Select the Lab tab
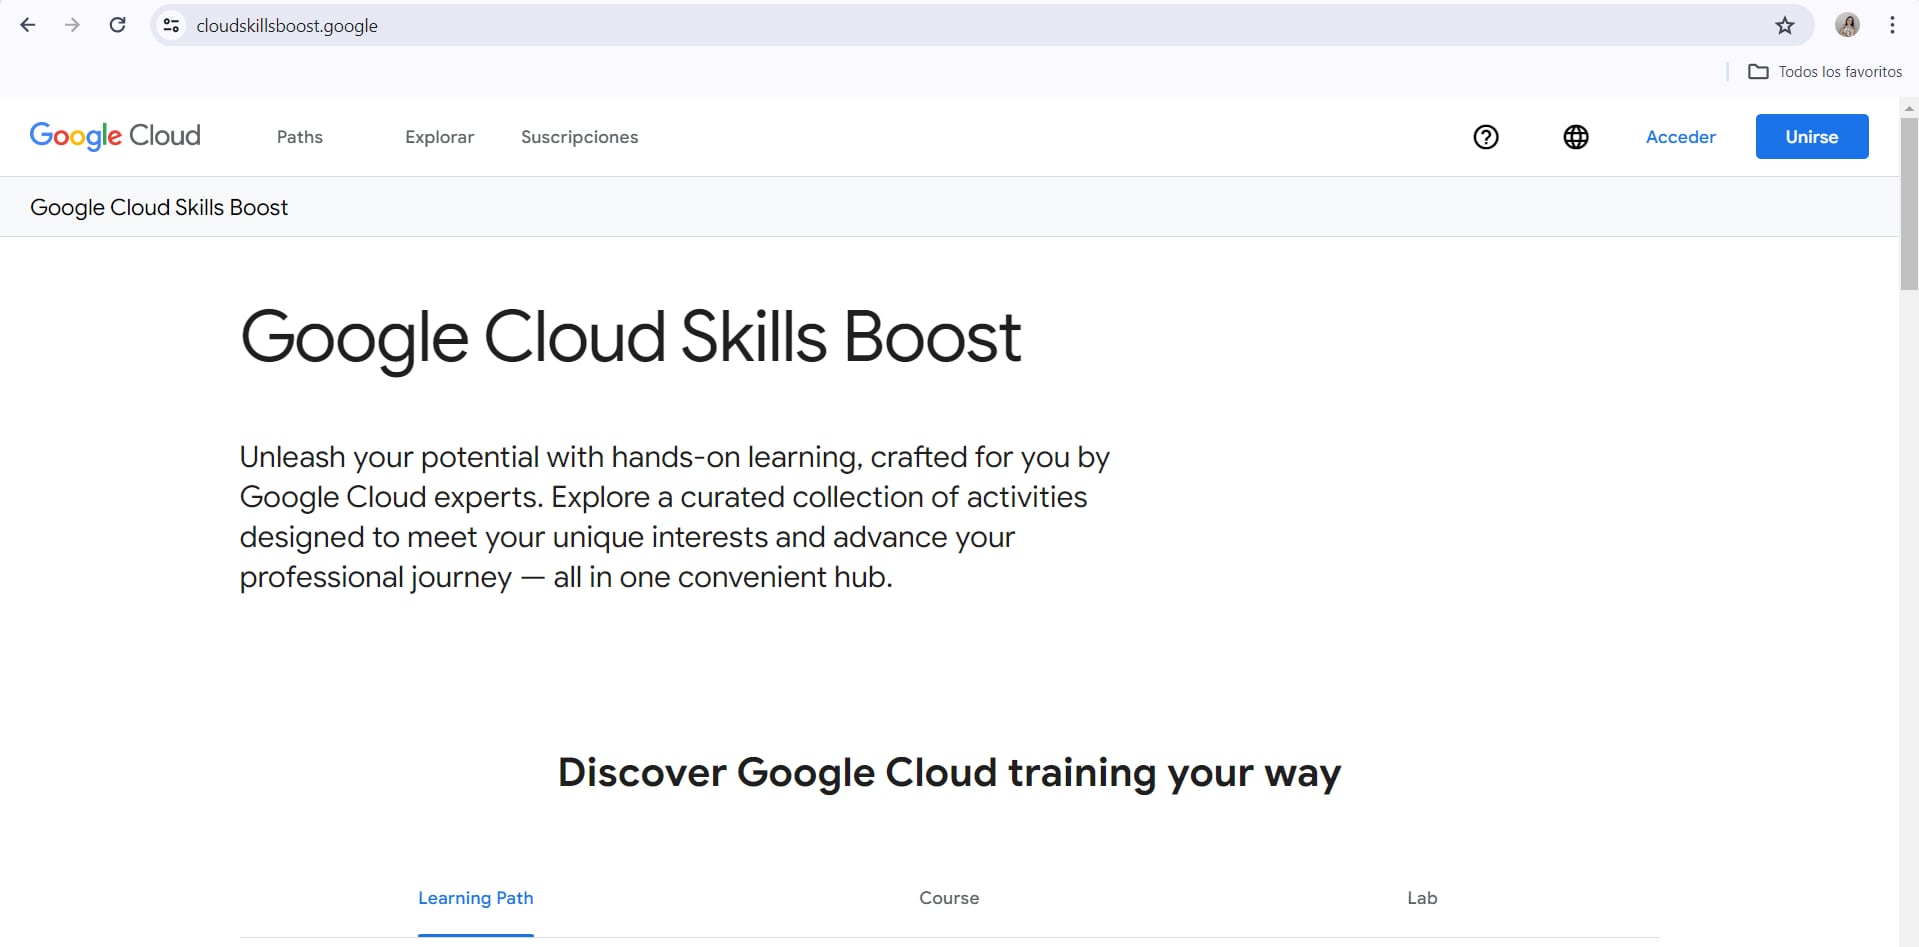The image size is (1919, 947). 1422,898
